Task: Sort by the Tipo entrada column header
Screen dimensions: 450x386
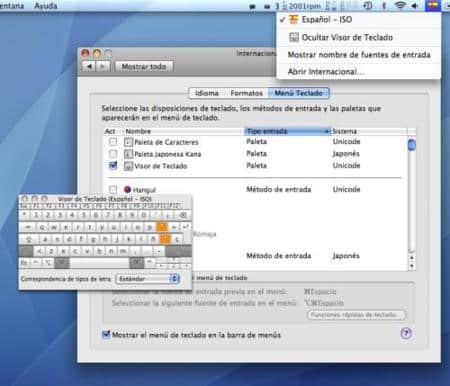Action: click(288, 131)
